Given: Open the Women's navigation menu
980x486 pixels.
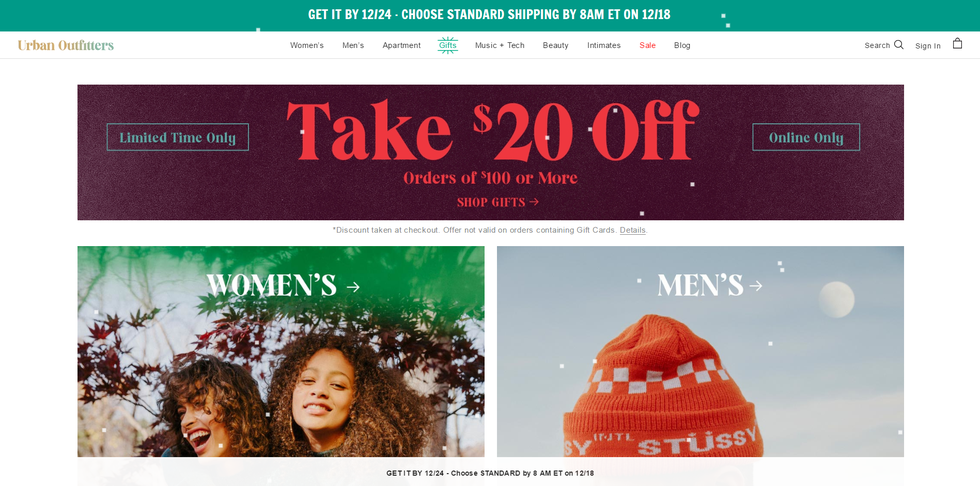Looking at the screenshot, I should [x=306, y=46].
